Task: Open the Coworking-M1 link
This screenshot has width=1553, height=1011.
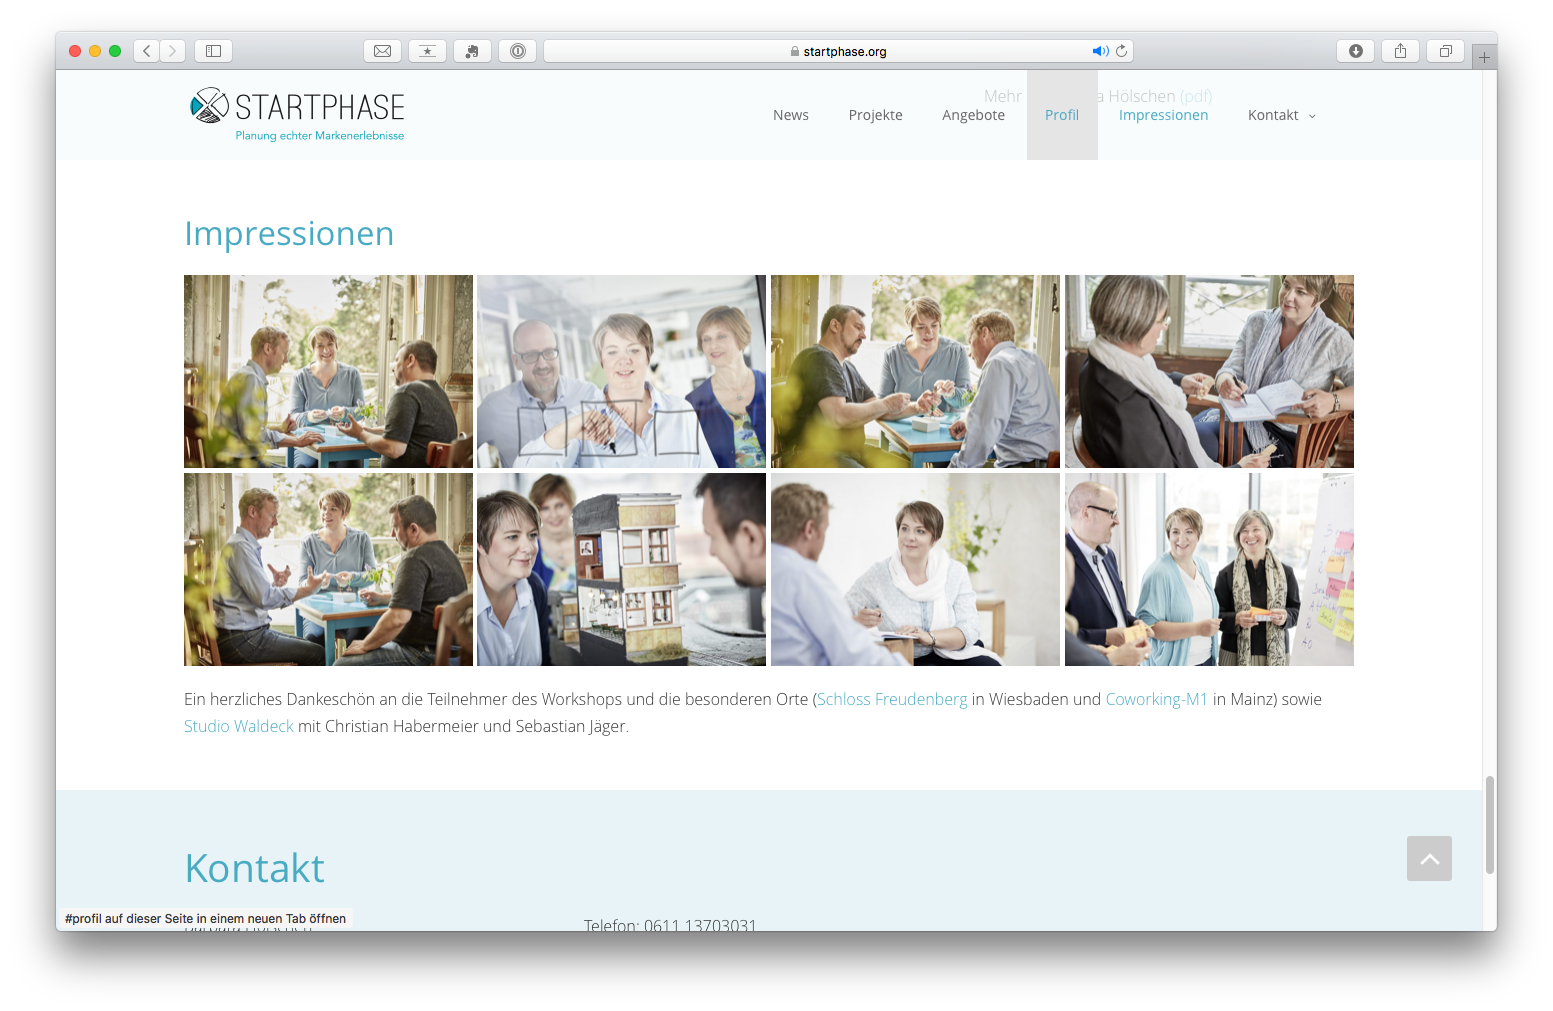Action: (x=1156, y=699)
